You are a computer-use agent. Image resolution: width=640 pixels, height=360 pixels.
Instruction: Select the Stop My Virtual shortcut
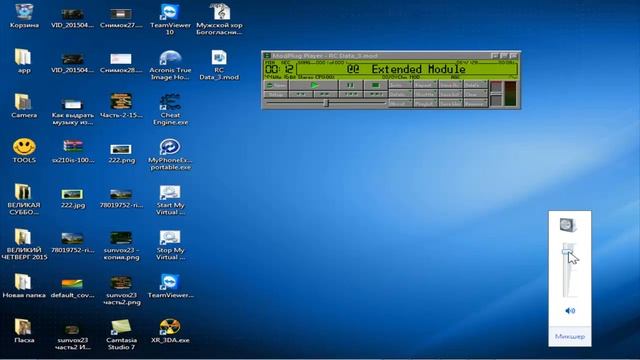coord(170,244)
